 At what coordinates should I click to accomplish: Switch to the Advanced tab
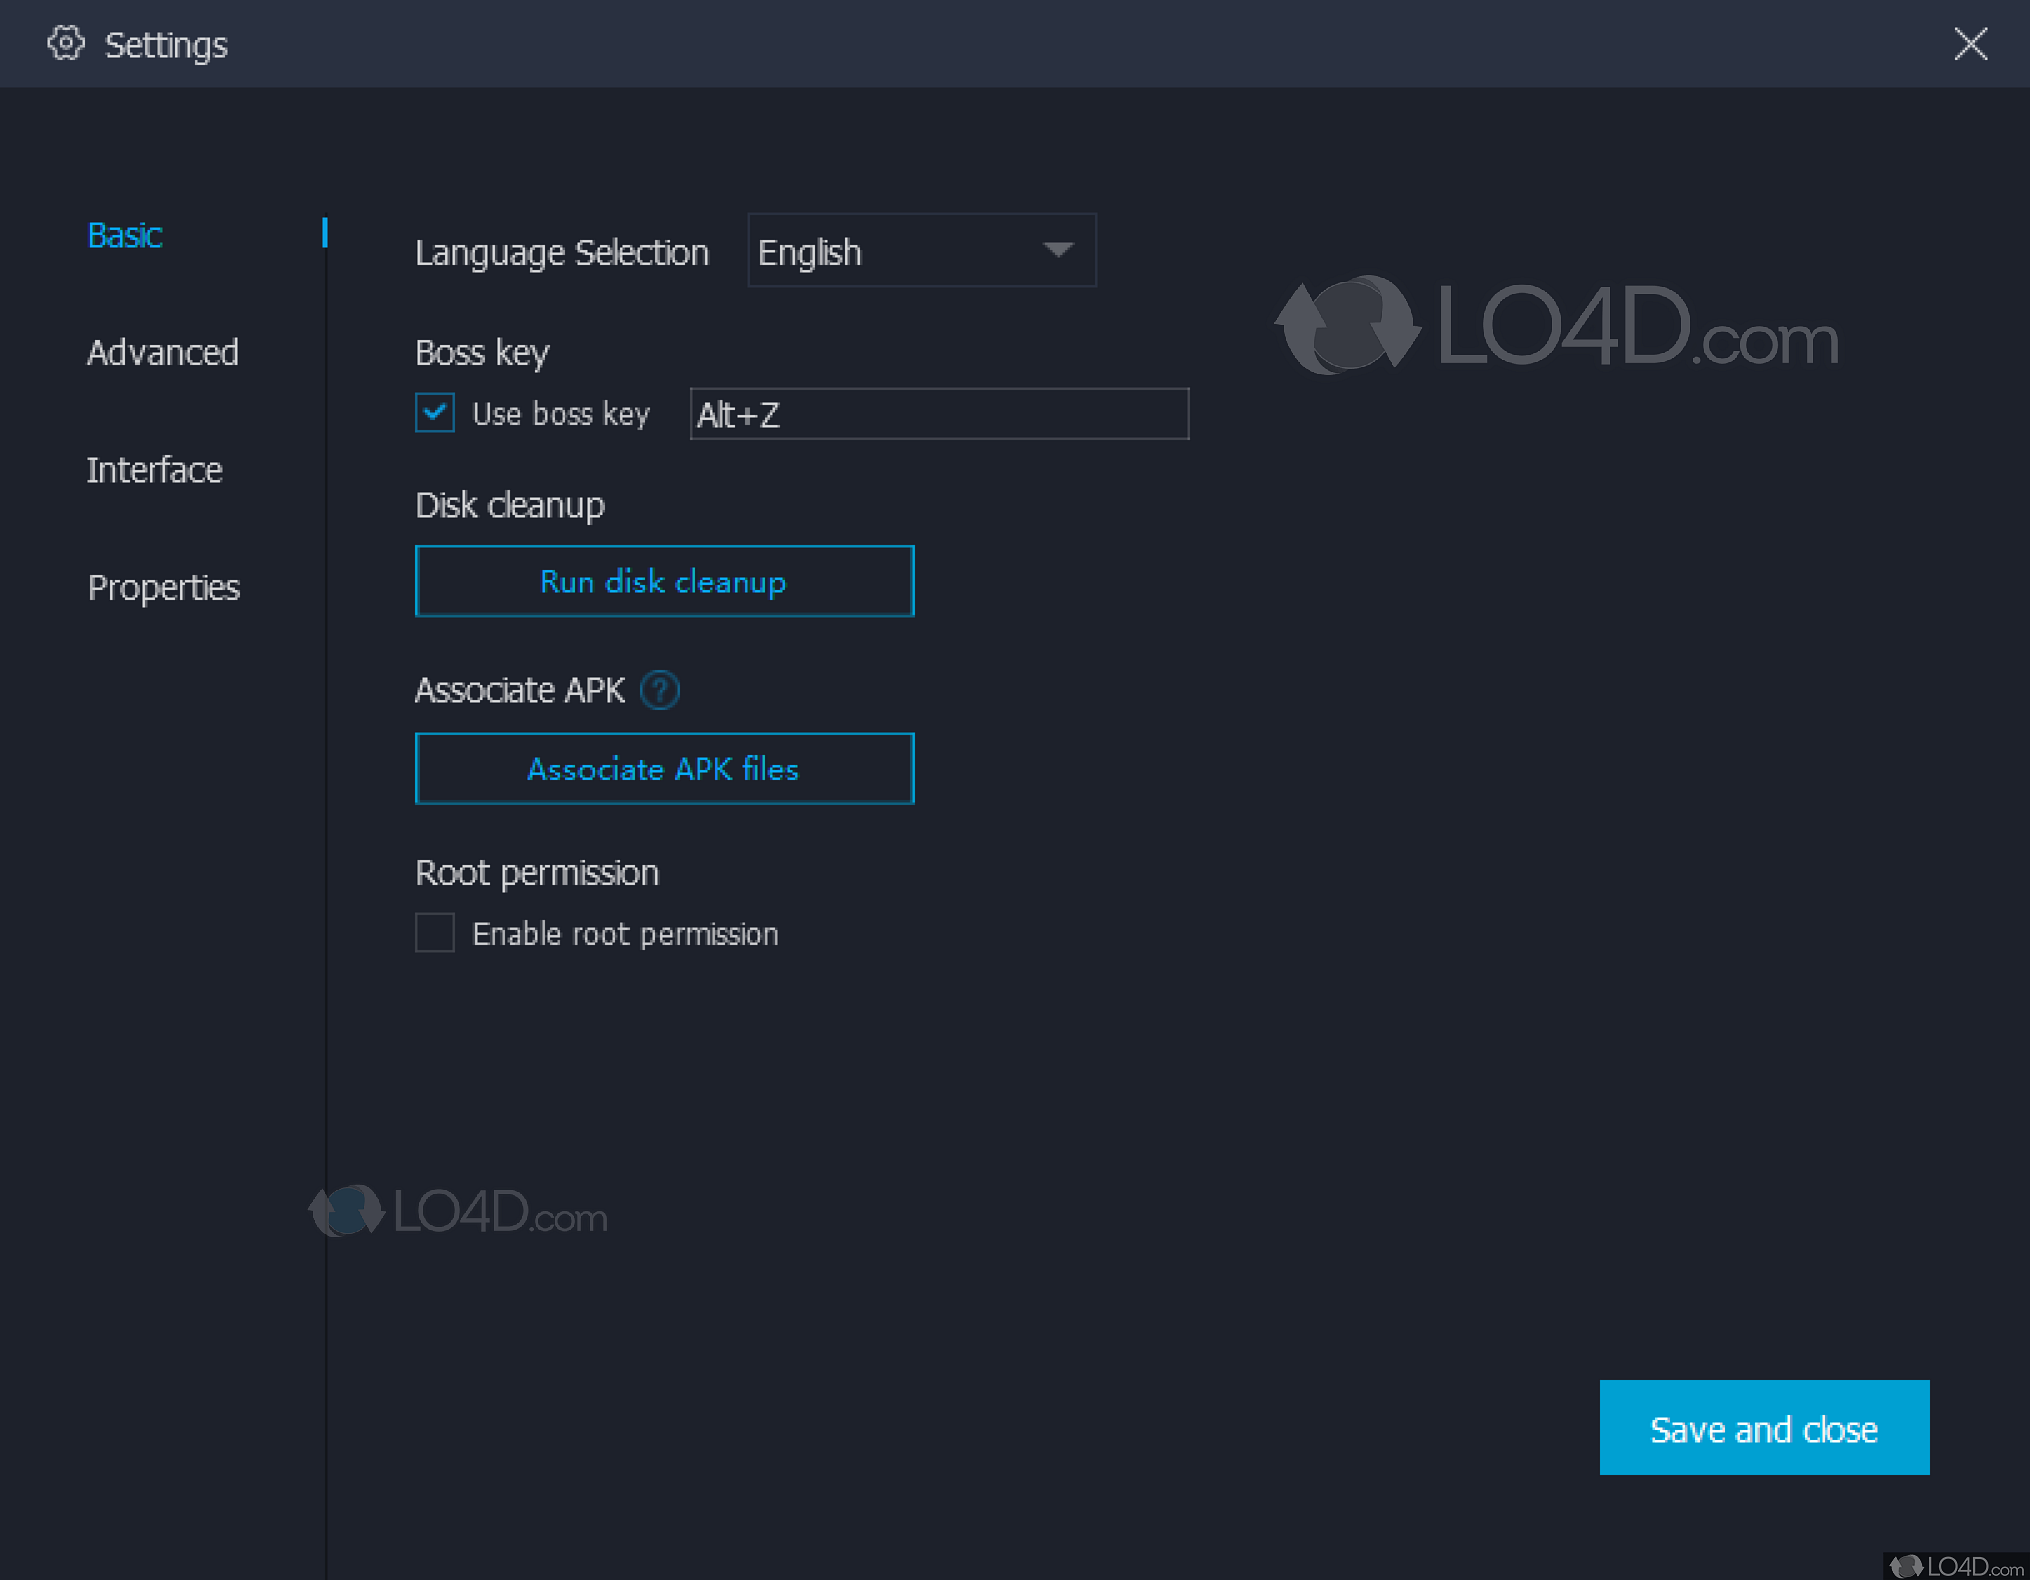pyautogui.click(x=162, y=353)
